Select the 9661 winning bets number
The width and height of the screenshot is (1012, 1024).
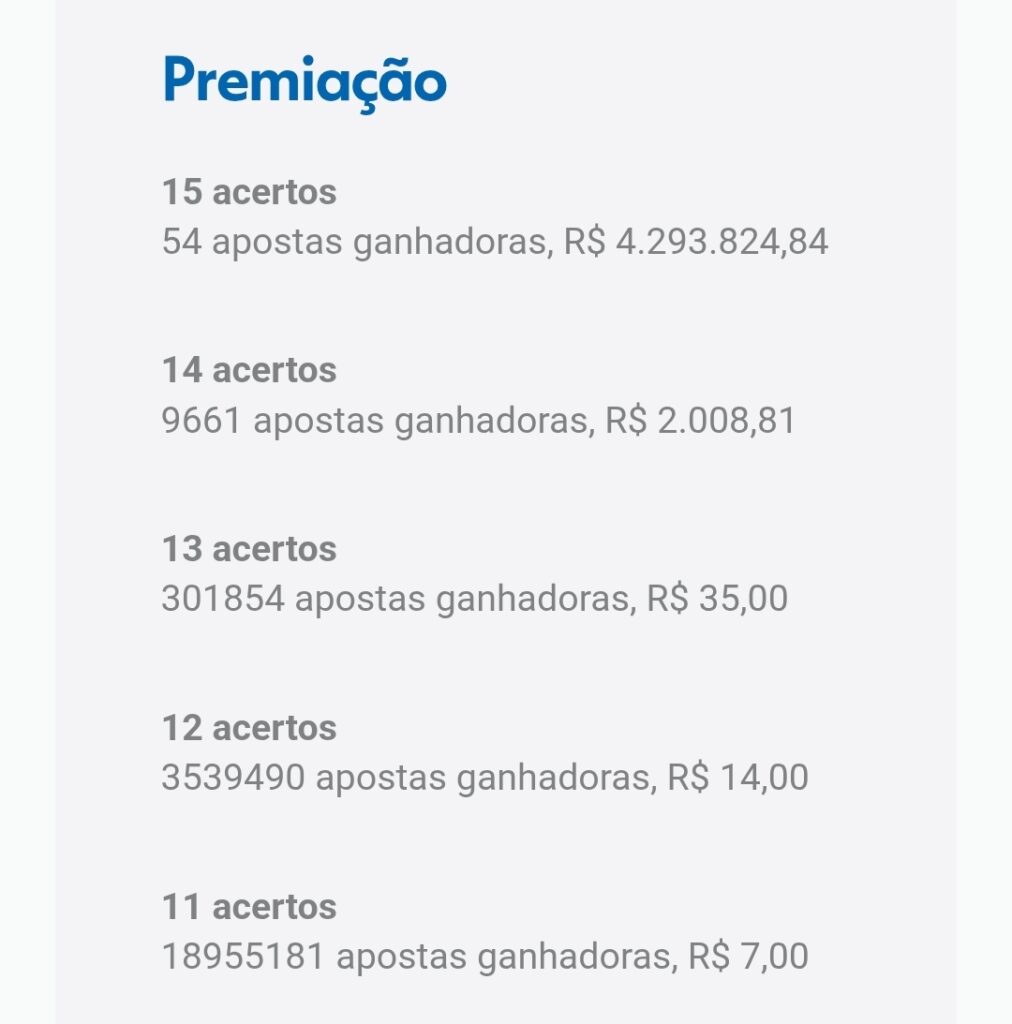[201, 421]
